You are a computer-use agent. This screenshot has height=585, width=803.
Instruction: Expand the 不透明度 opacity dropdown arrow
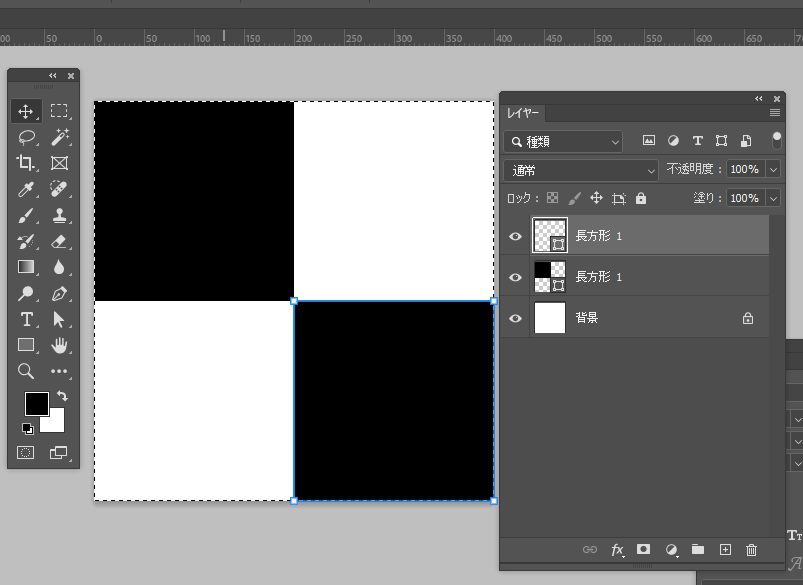pos(773,170)
